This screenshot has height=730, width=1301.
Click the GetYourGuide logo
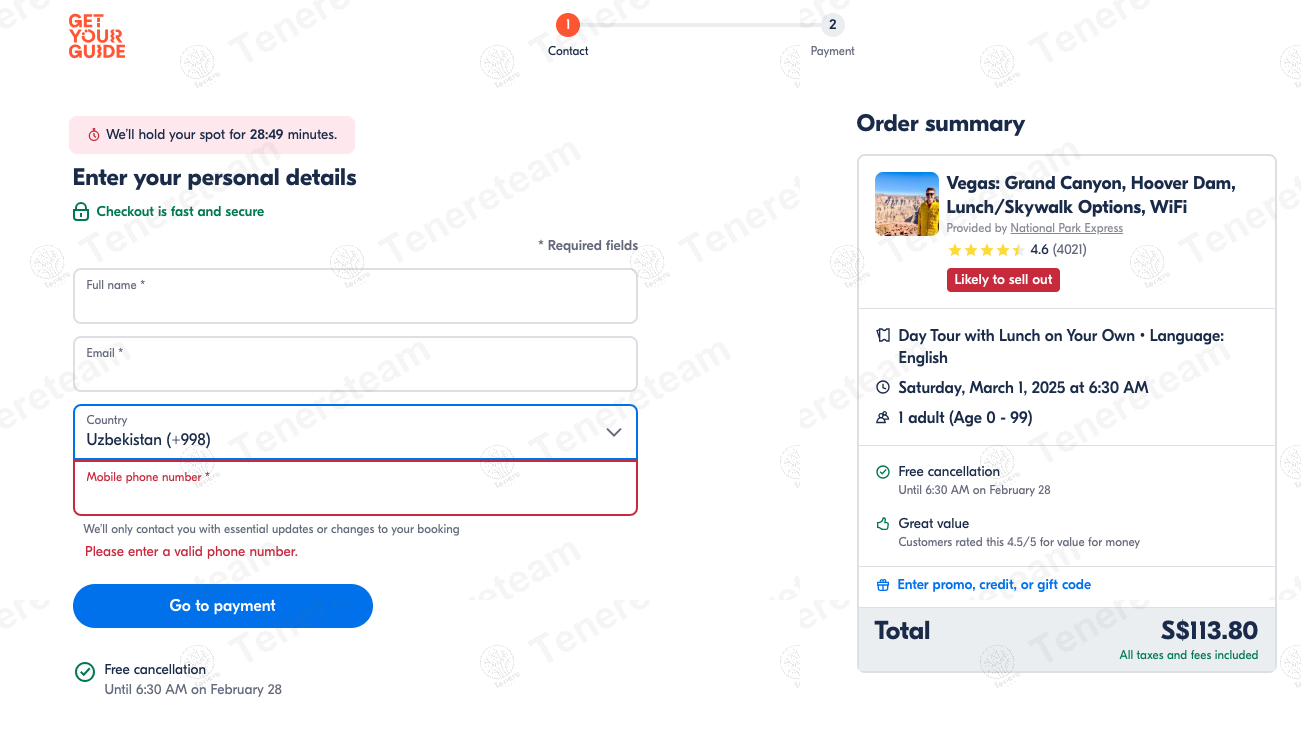[97, 37]
